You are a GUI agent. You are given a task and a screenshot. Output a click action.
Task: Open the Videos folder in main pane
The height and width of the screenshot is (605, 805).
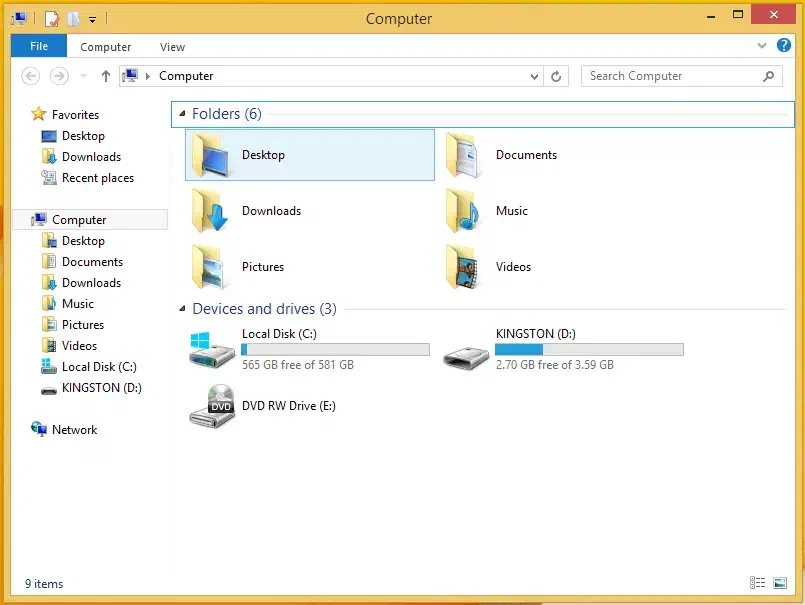click(x=466, y=267)
